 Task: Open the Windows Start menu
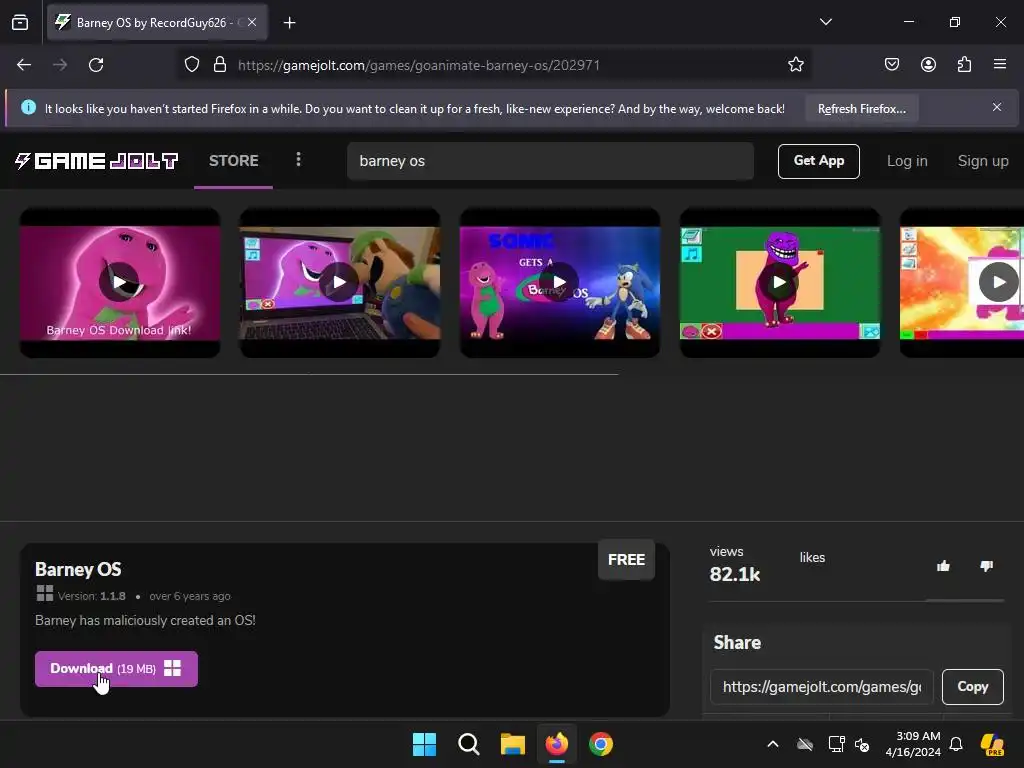(424, 744)
